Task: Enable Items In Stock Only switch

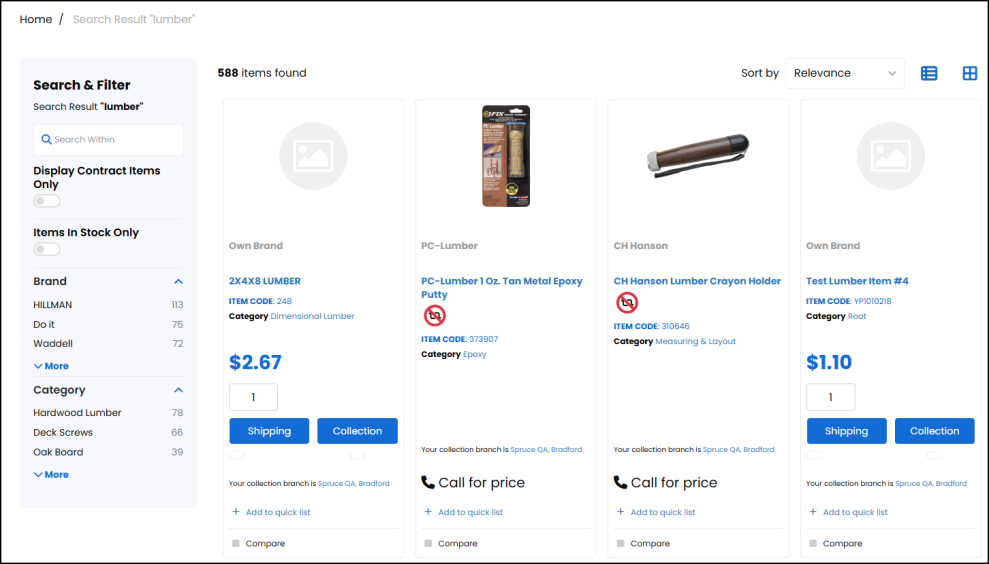Action: pos(47,249)
